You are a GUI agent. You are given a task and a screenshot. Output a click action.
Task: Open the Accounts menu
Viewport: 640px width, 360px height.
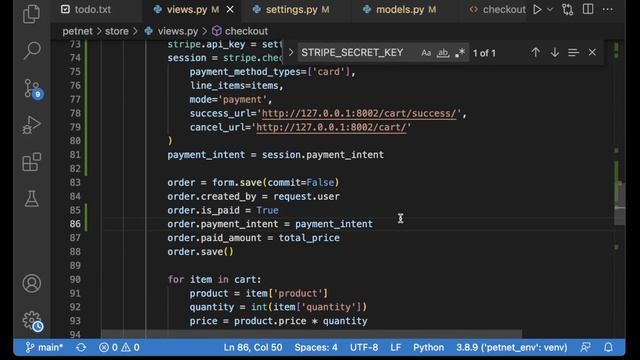pyautogui.click(x=31, y=283)
